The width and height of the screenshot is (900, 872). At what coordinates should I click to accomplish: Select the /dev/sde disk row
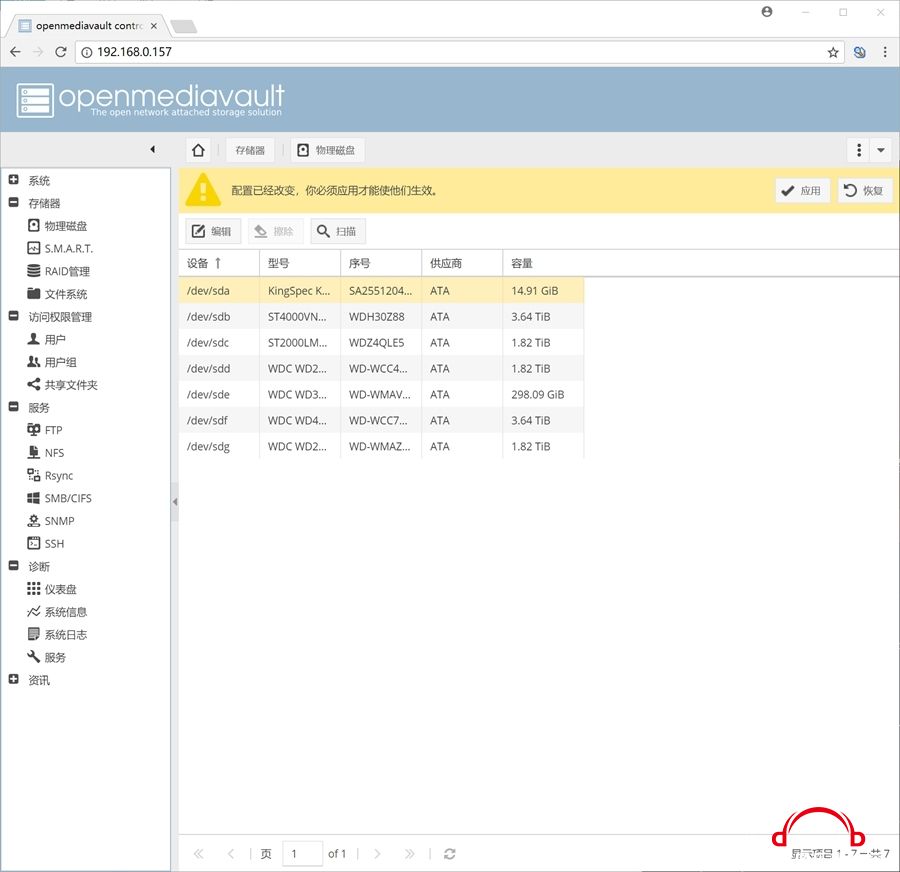click(381, 394)
